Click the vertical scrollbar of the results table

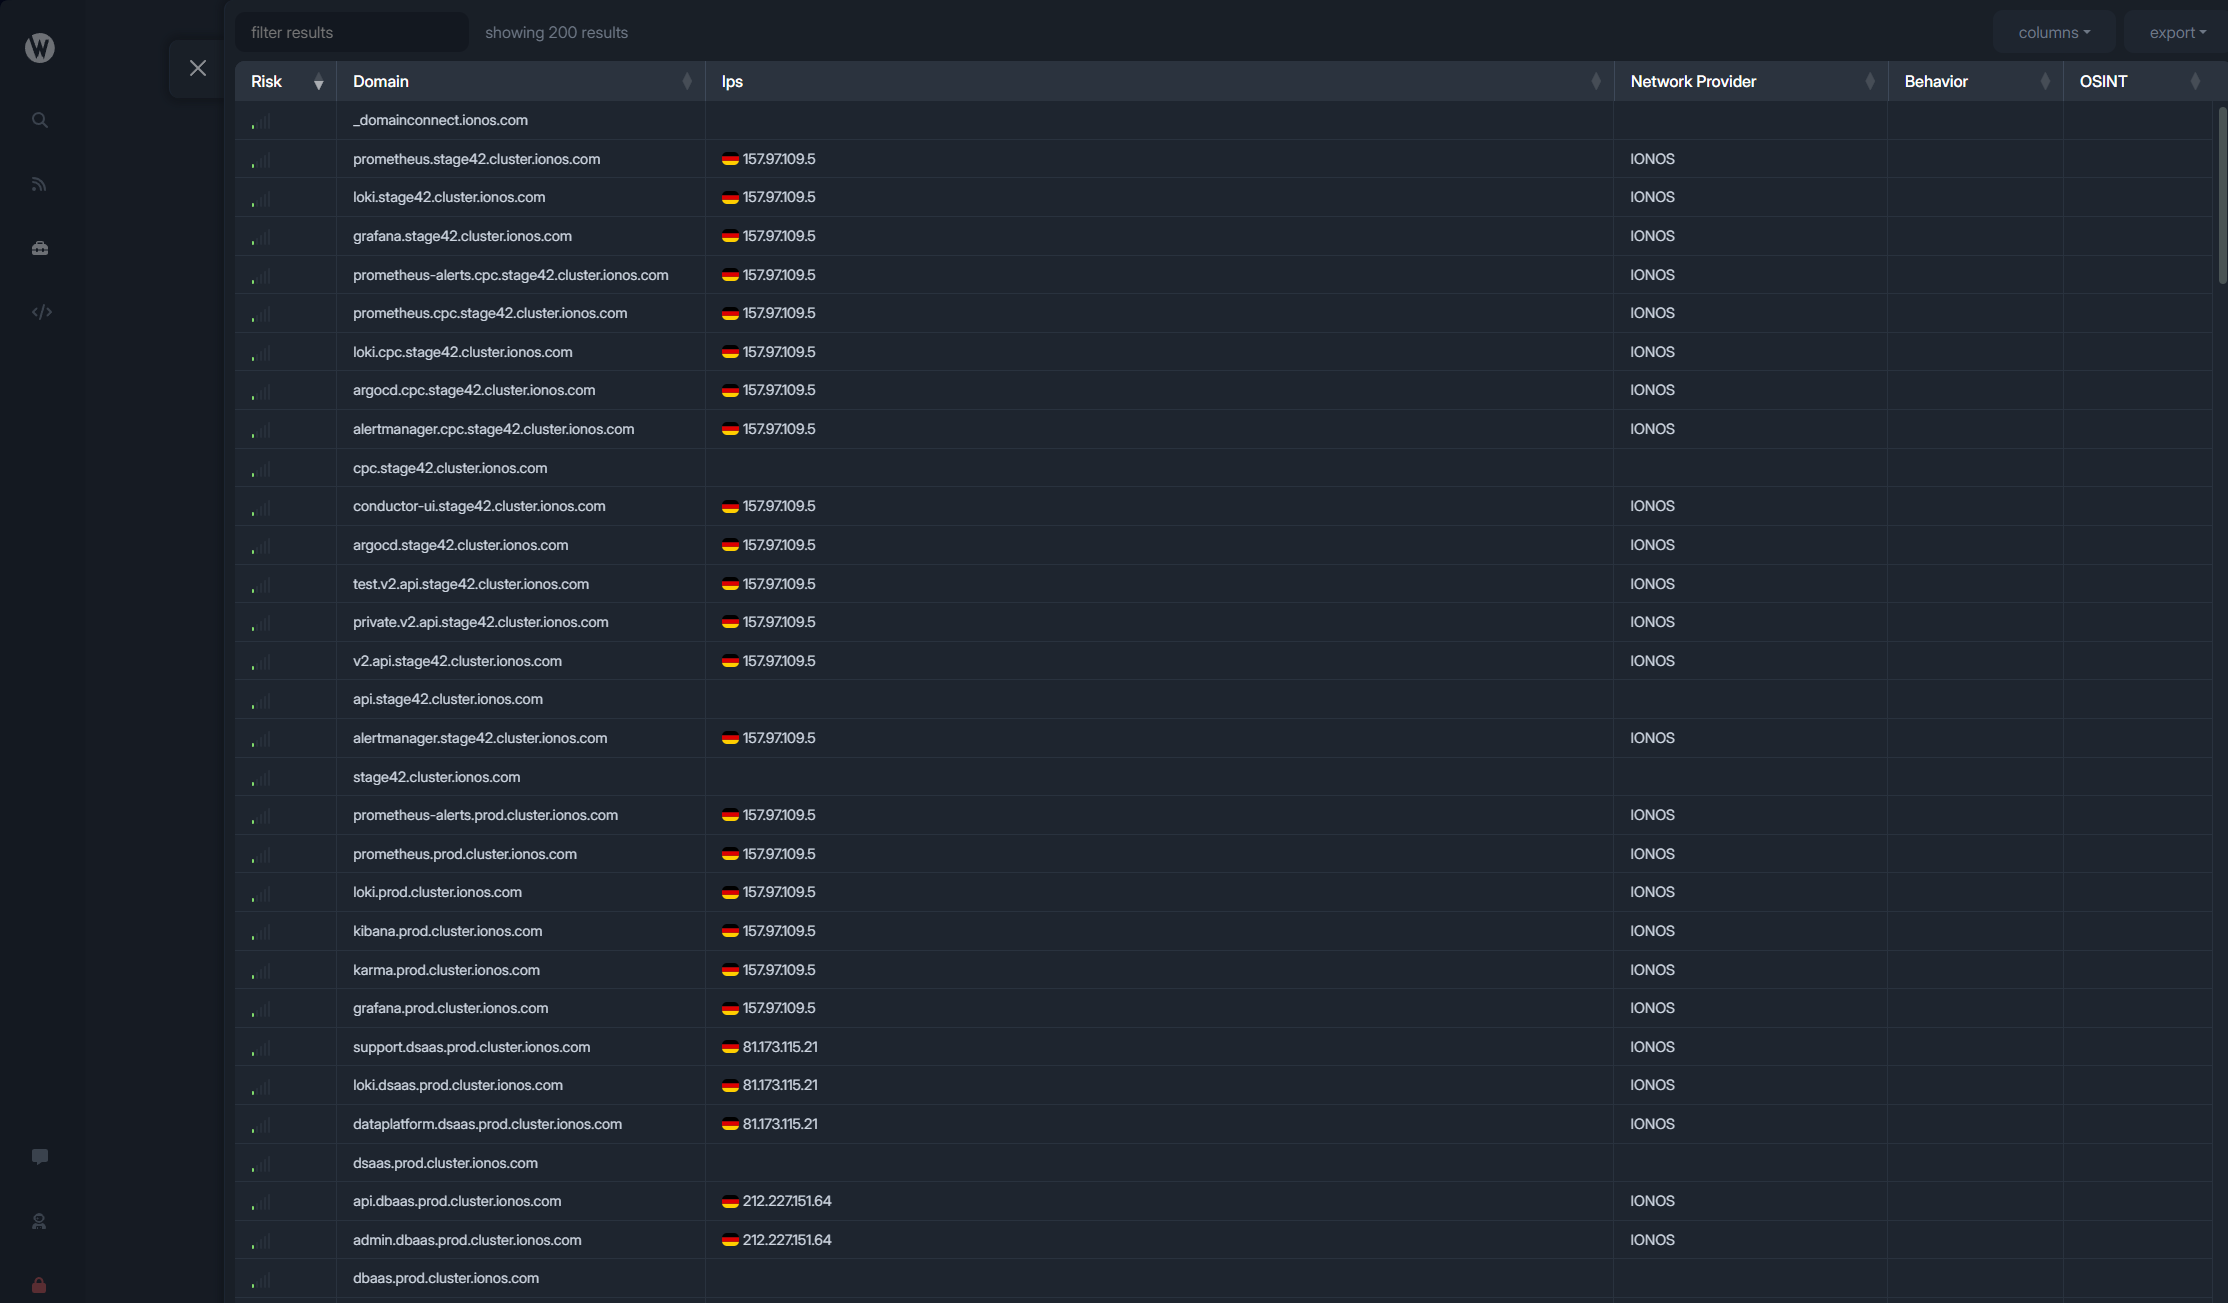pos(2222,195)
